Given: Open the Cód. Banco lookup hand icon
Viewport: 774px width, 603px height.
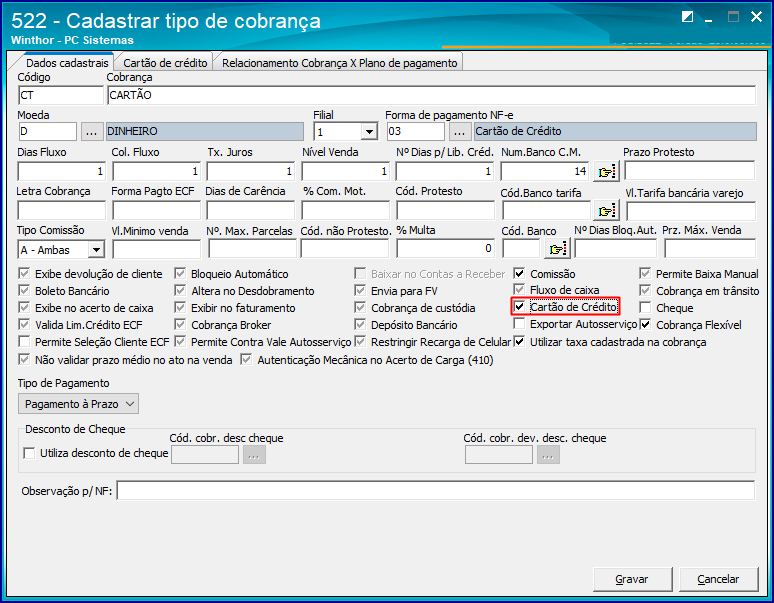Looking at the screenshot, I should point(557,249).
